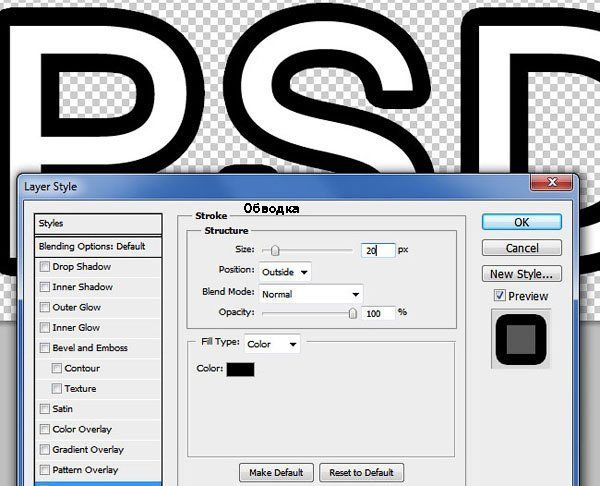Tick the Inner Glow checkbox
Viewport: 600px width, 486px height.
(45, 328)
